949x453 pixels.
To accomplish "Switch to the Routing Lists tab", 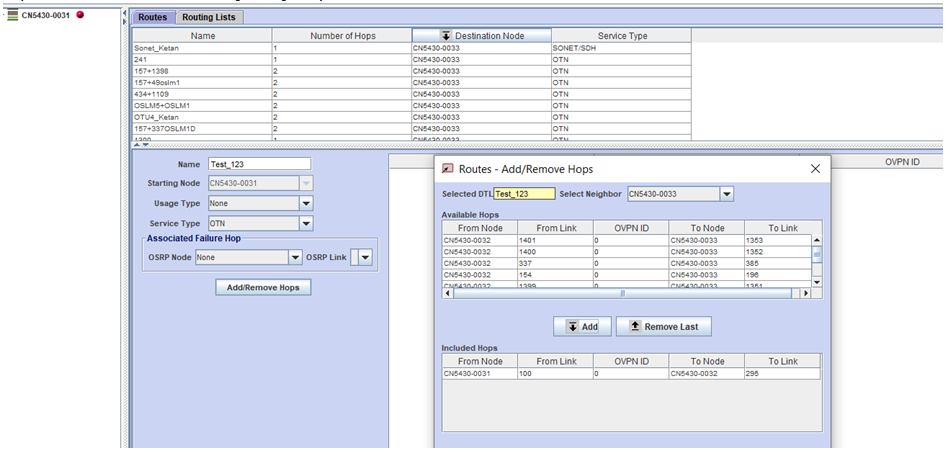I will coord(209,17).
